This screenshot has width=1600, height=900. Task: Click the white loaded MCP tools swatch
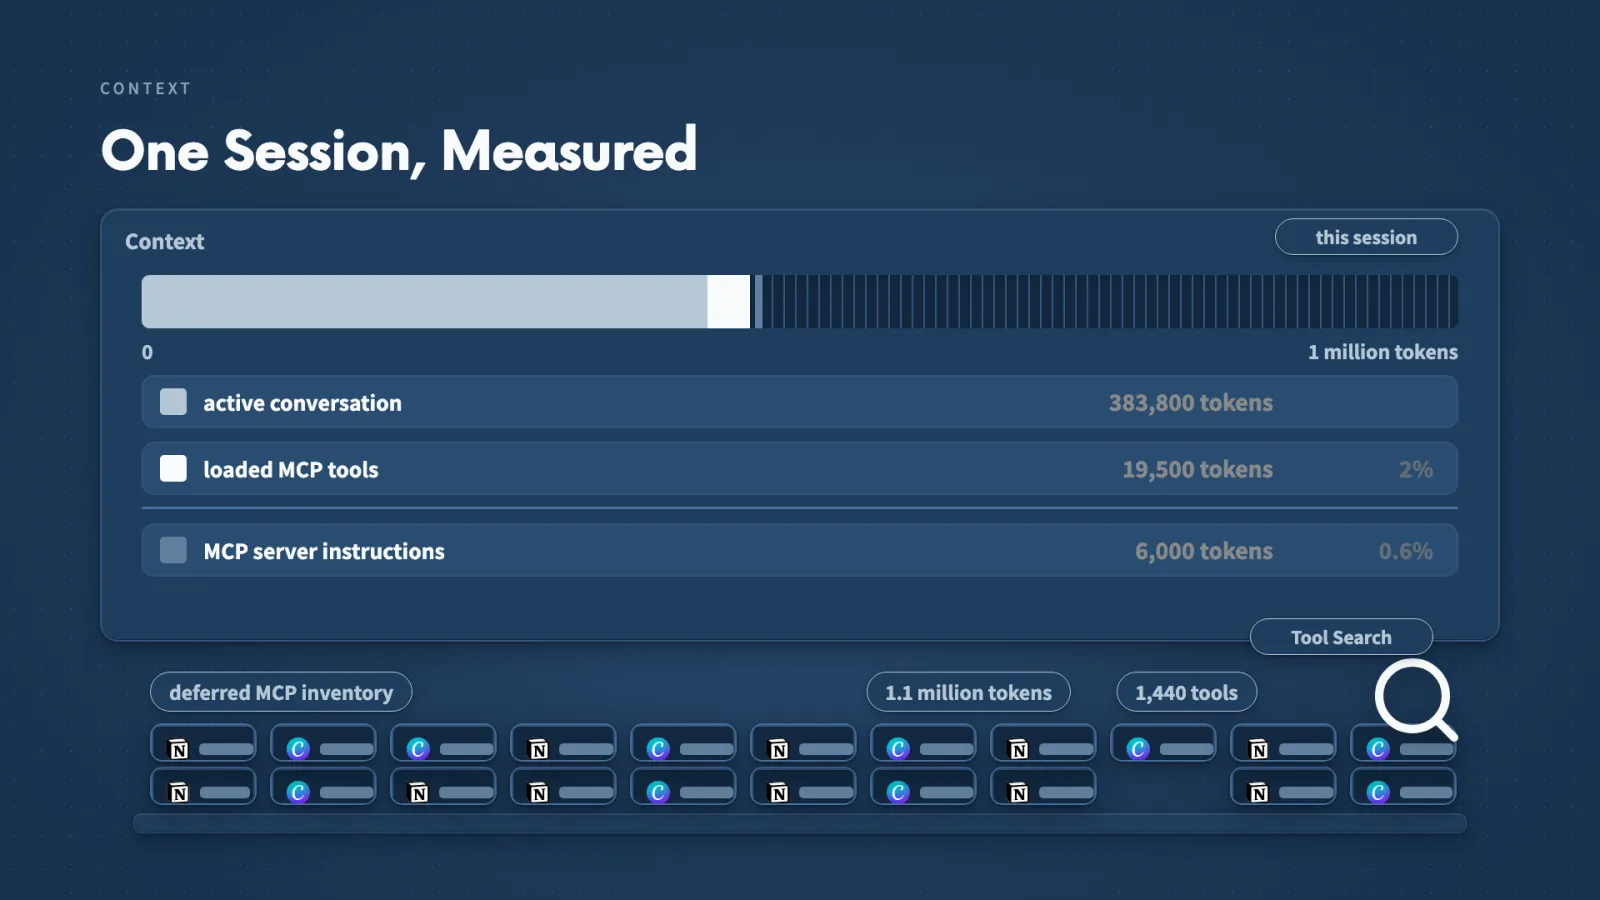pos(173,468)
